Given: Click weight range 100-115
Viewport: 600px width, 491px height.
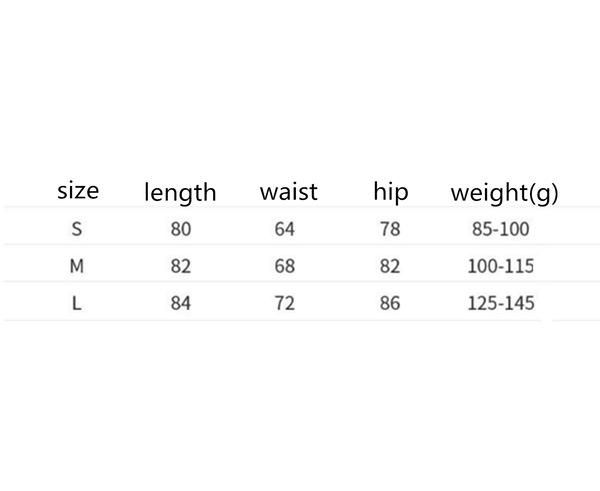Looking at the screenshot, I should click(x=501, y=266).
